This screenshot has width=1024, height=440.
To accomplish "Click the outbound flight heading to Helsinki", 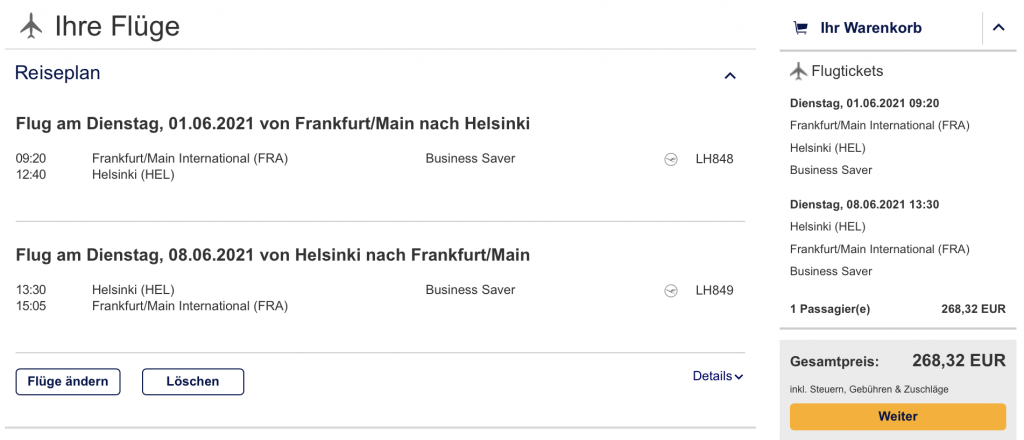I will [x=273, y=124].
